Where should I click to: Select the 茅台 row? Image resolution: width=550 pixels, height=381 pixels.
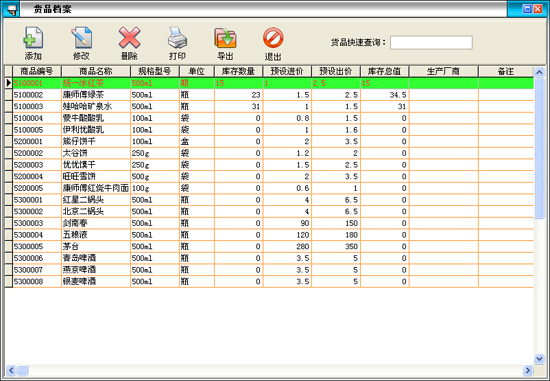269,246
